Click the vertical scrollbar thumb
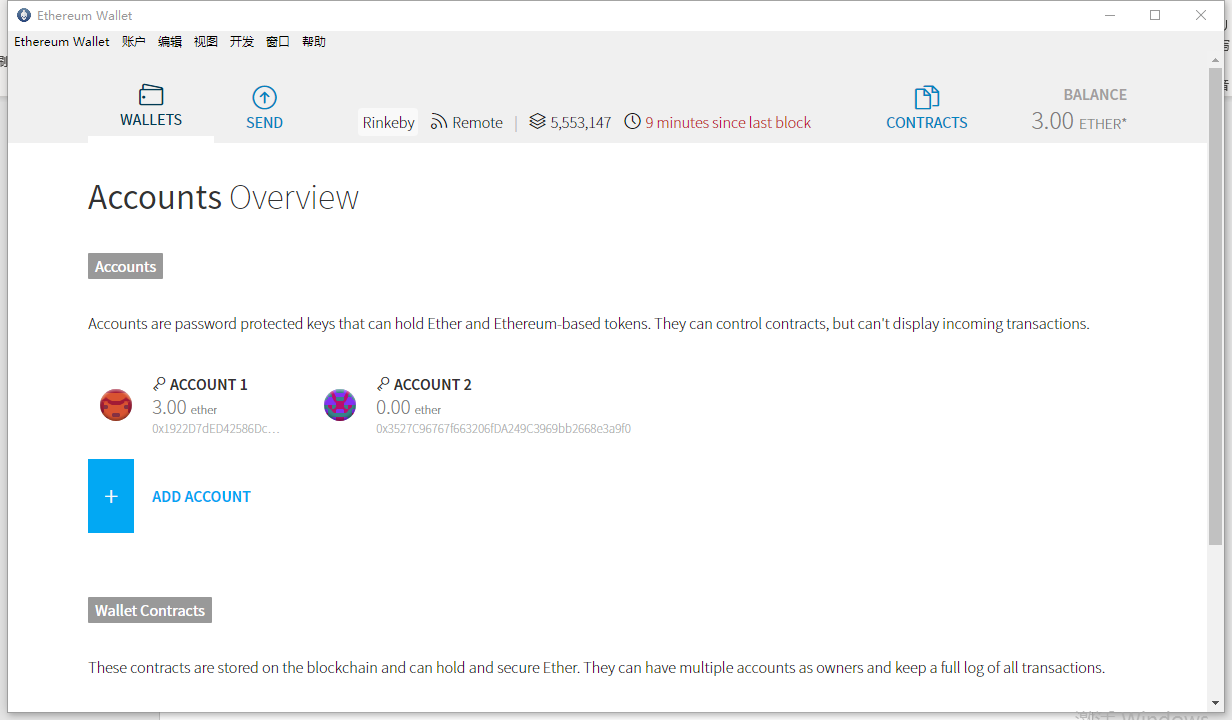The height and width of the screenshot is (720, 1232). 1215,306
